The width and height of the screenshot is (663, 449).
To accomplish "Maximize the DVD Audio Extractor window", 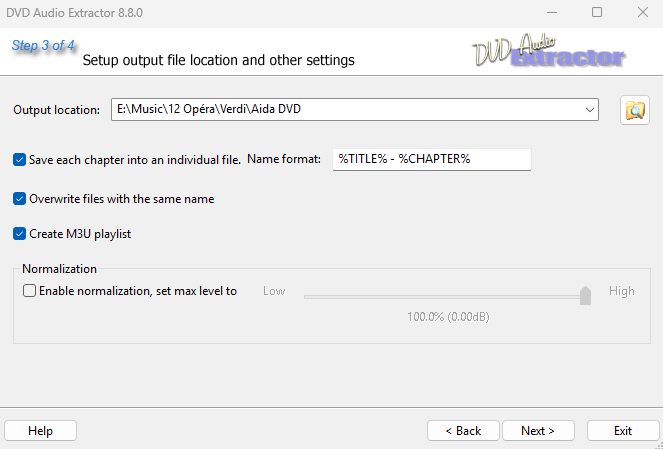I will pyautogui.click(x=597, y=13).
